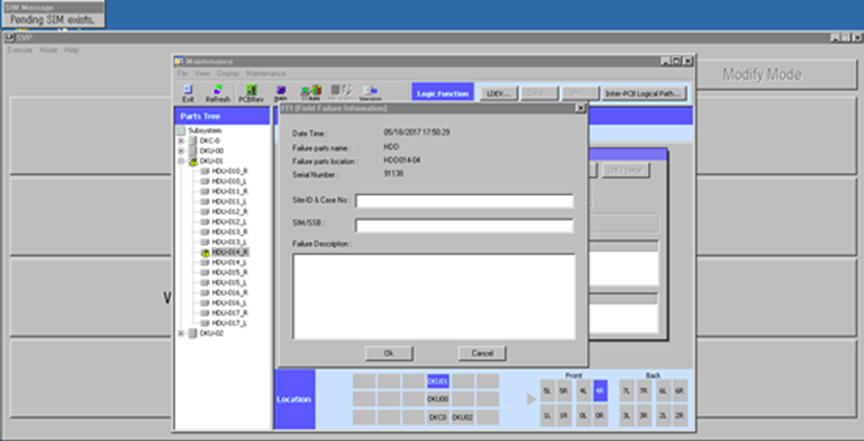This screenshot has width=864, height=441.
Task: Focus the SIM/SSB input field
Action: pos(464,225)
